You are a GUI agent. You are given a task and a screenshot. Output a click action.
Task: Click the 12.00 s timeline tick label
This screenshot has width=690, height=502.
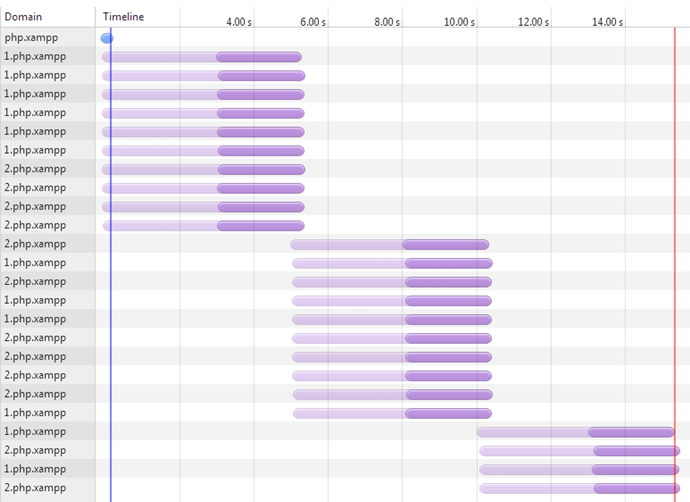pos(533,22)
